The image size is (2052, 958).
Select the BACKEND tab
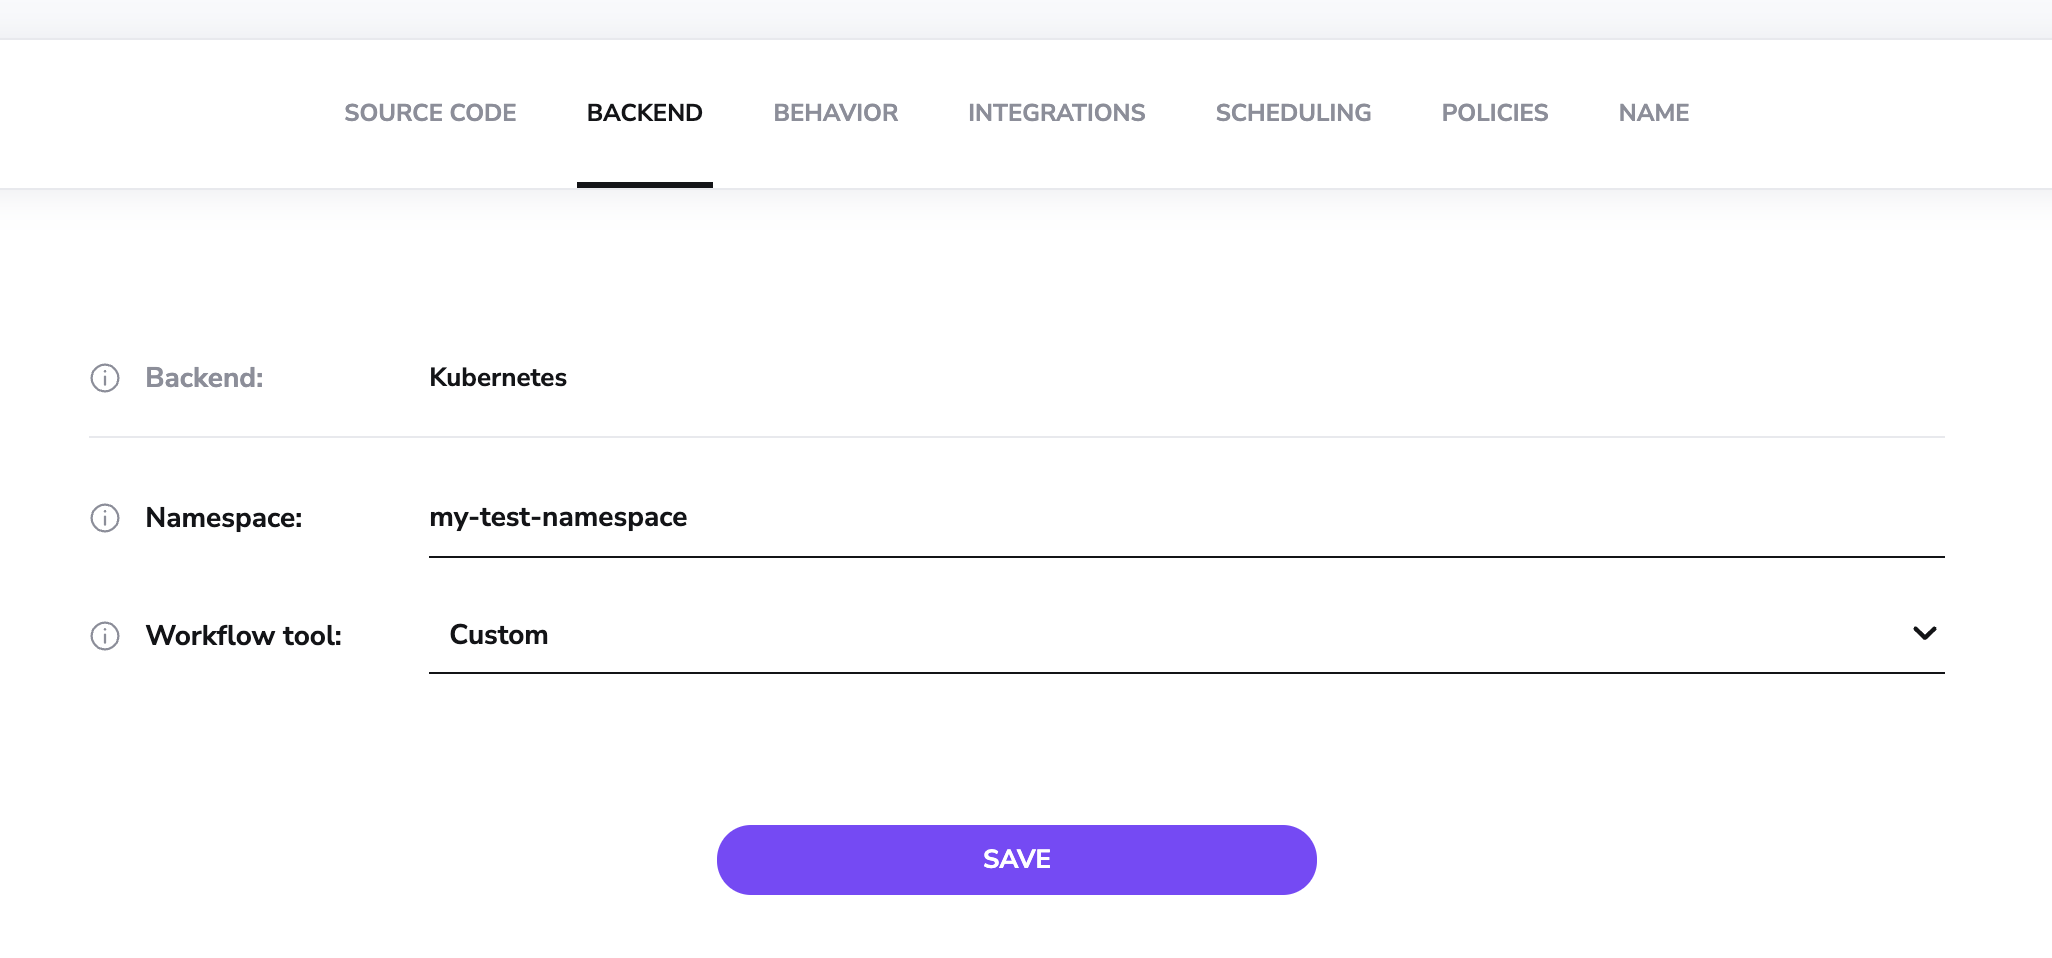645,113
